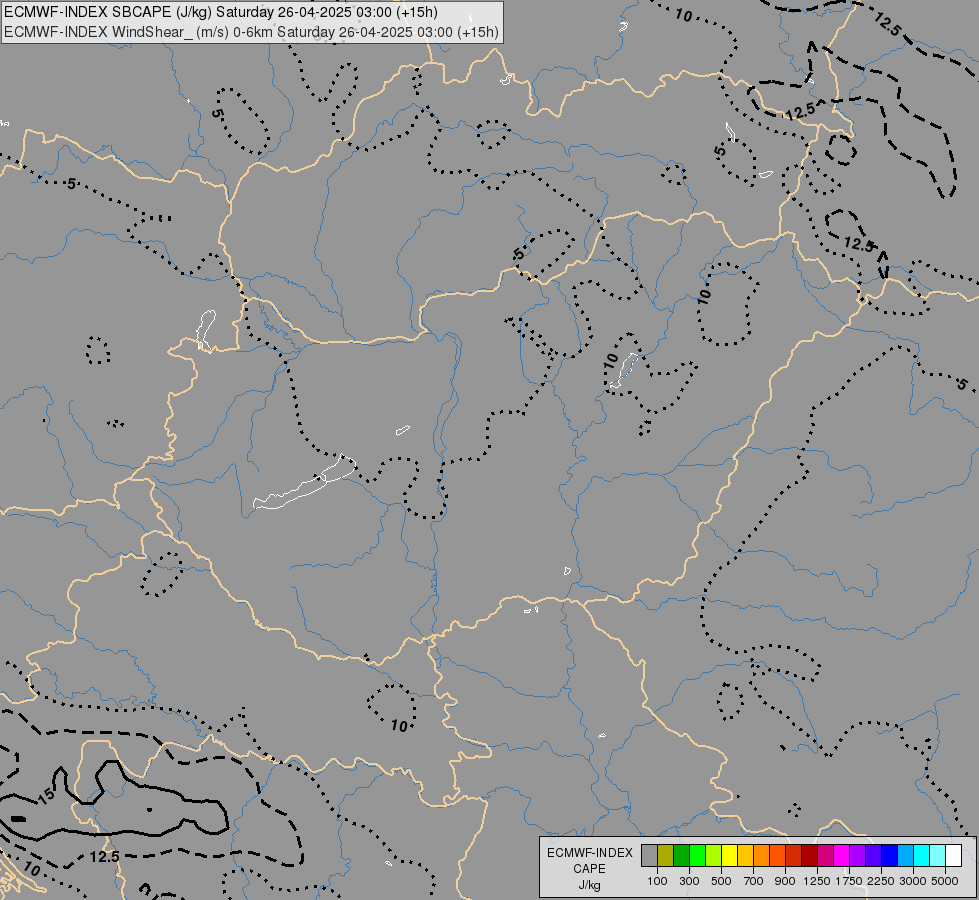Click the bright magenta legend swatch
979x900 pixels.
pyautogui.click(x=842, y=856)
